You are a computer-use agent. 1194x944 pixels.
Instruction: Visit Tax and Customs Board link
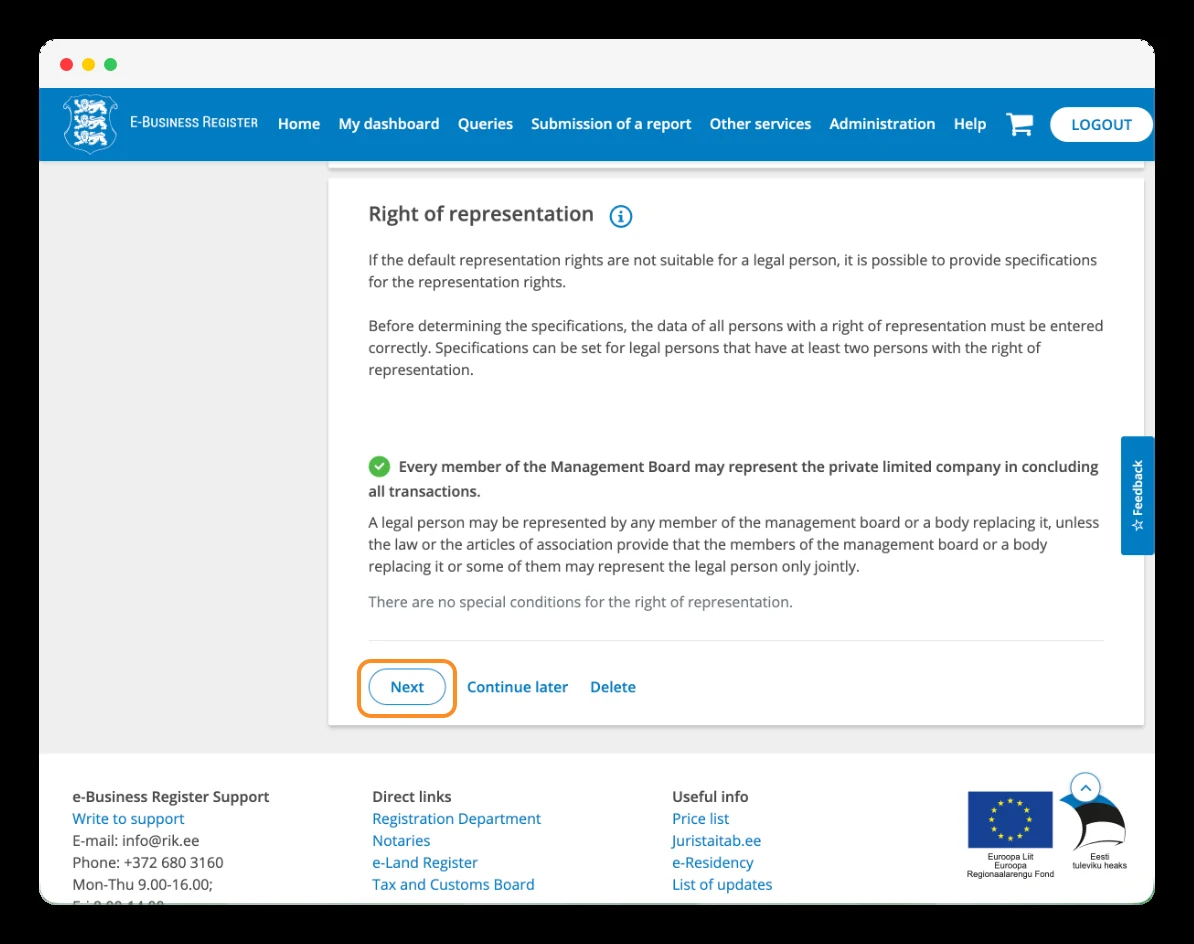(x=453, y=885)
